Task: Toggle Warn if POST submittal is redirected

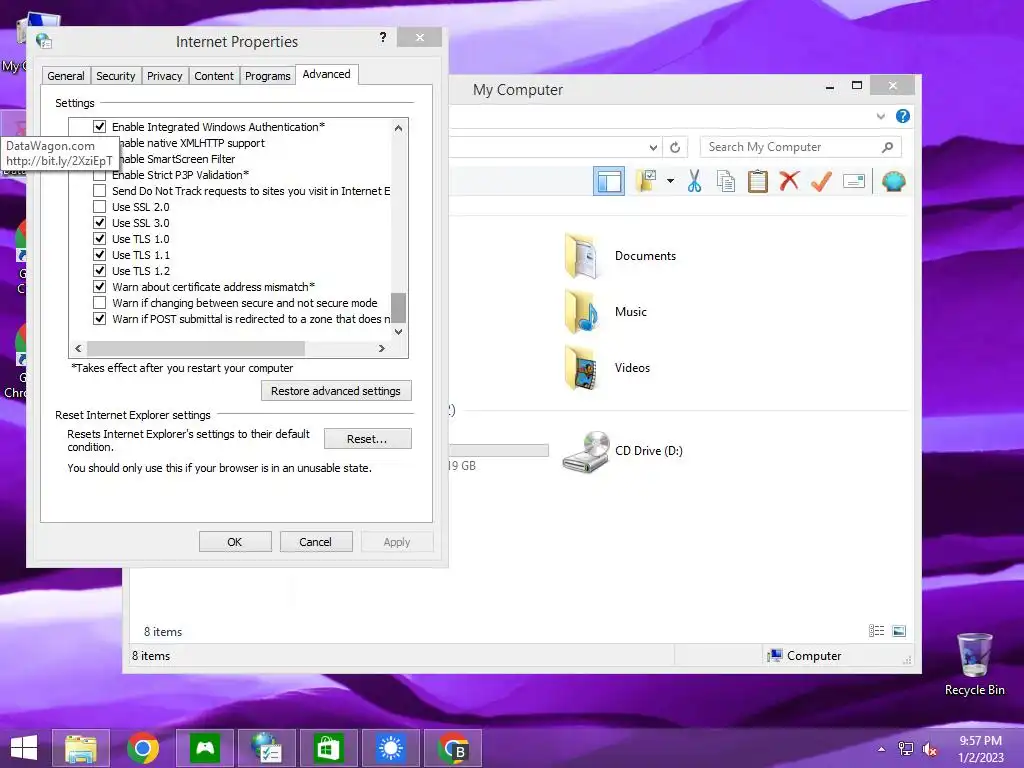Action: 99,319
